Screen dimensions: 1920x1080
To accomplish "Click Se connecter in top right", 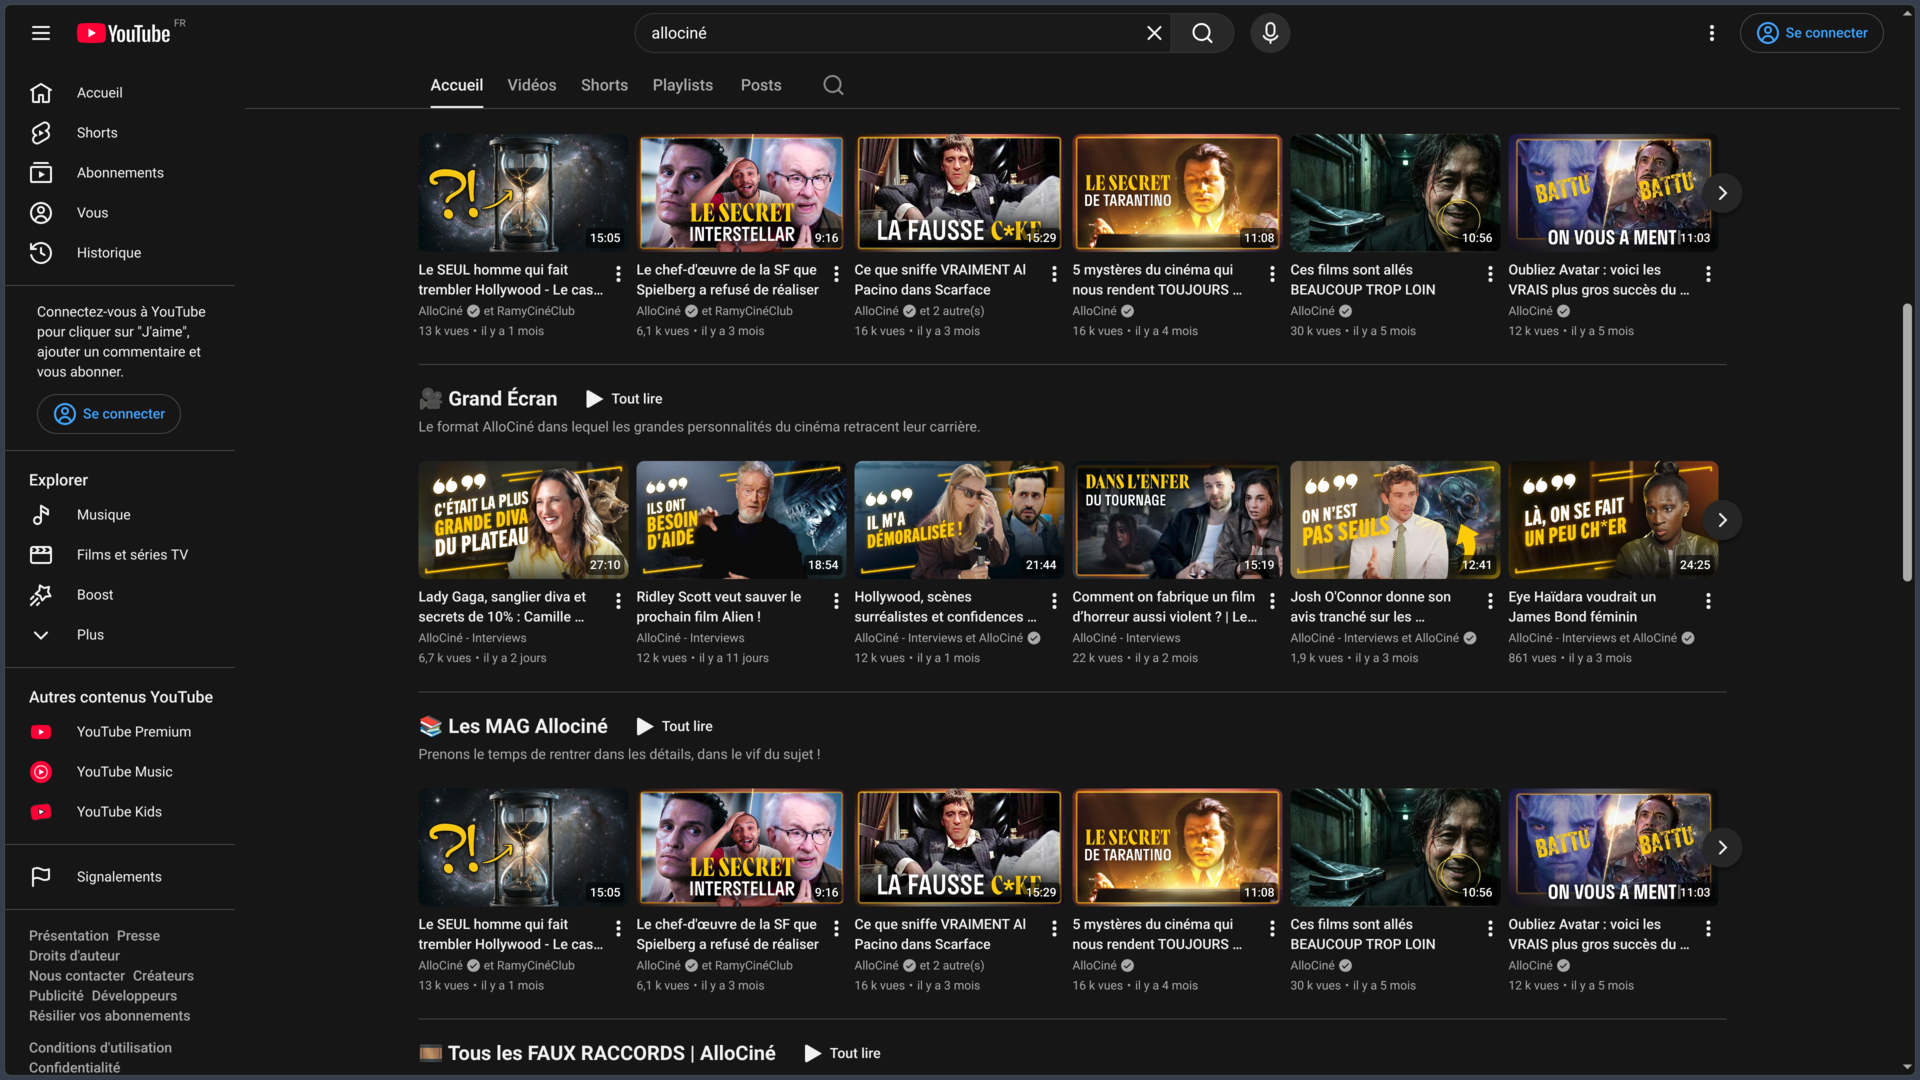I will point(1811,33).
